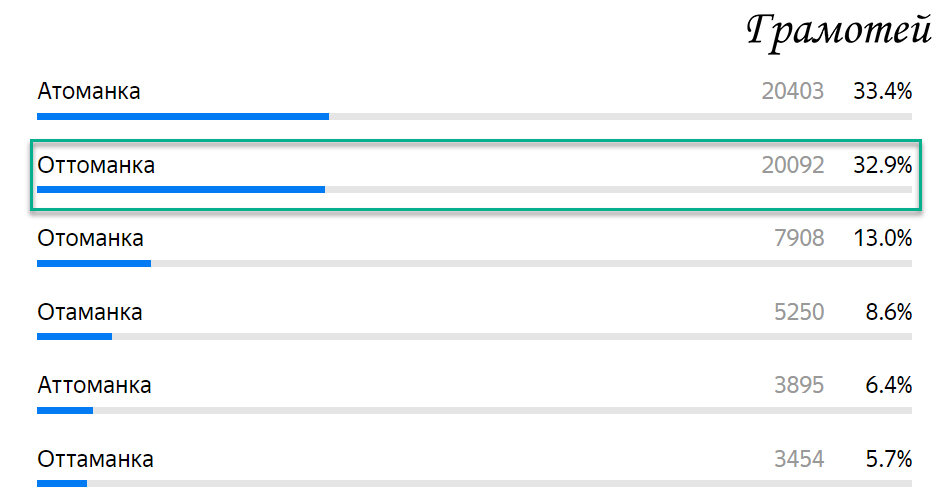Screen dimensions: 950x501
Task: Click the vote count 20092
Action: 792,165
